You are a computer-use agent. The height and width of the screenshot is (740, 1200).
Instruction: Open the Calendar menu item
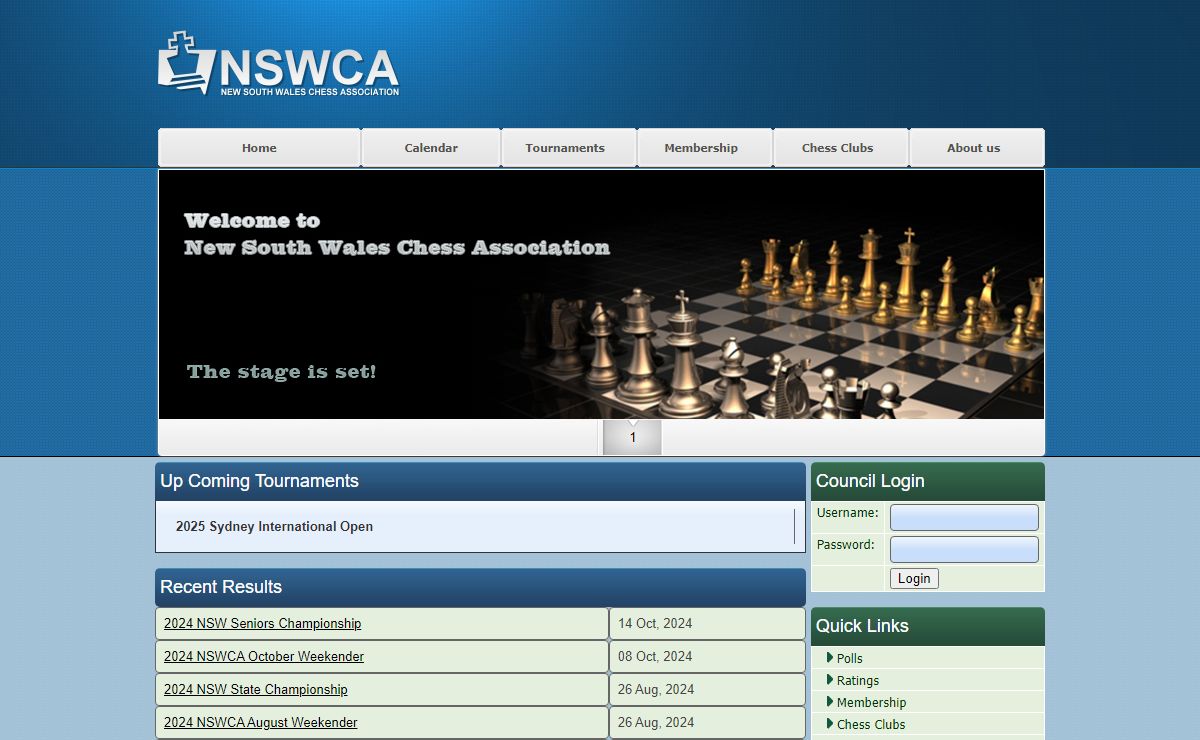coord(431,148)
